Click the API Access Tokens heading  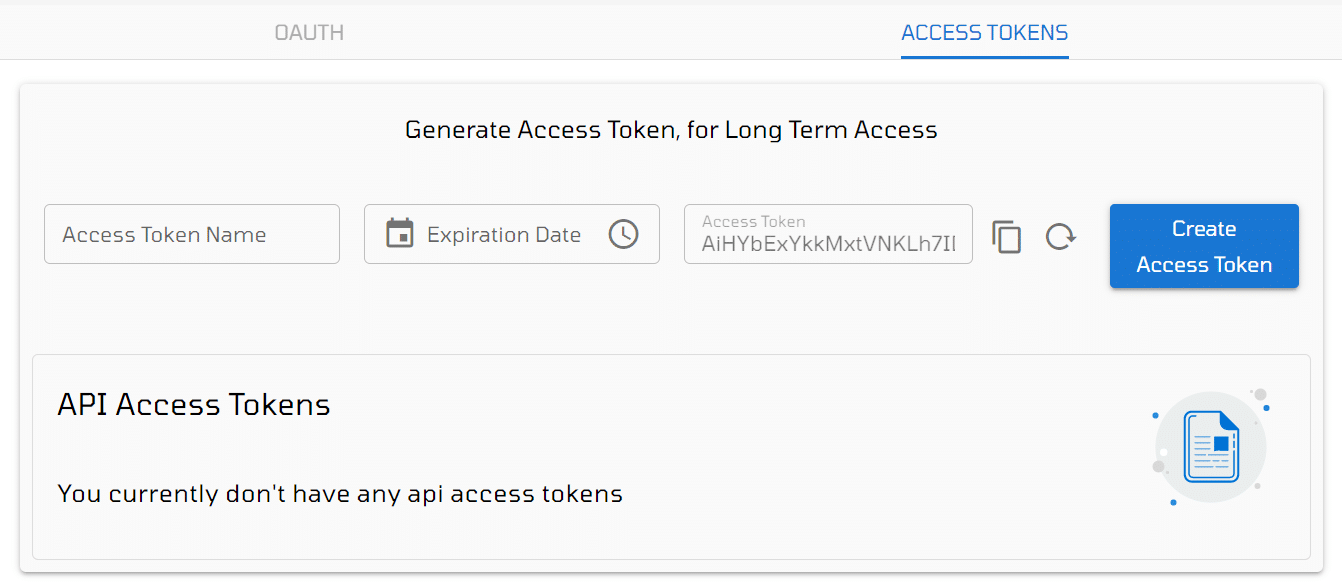point(194,404)
